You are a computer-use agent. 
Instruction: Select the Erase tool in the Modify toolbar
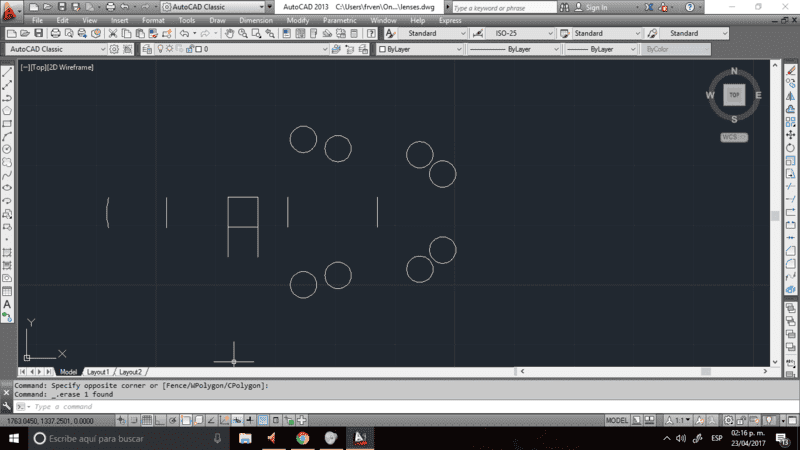(790, 70)
